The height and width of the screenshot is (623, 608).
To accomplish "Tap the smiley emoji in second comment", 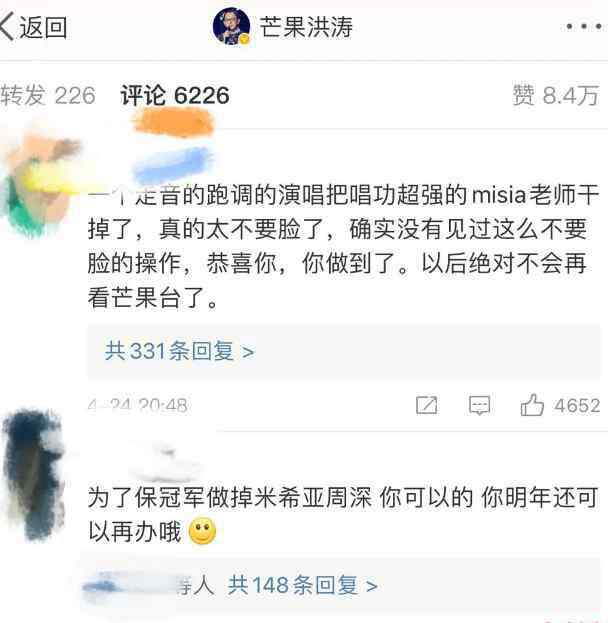I will (x=203, y=531).
